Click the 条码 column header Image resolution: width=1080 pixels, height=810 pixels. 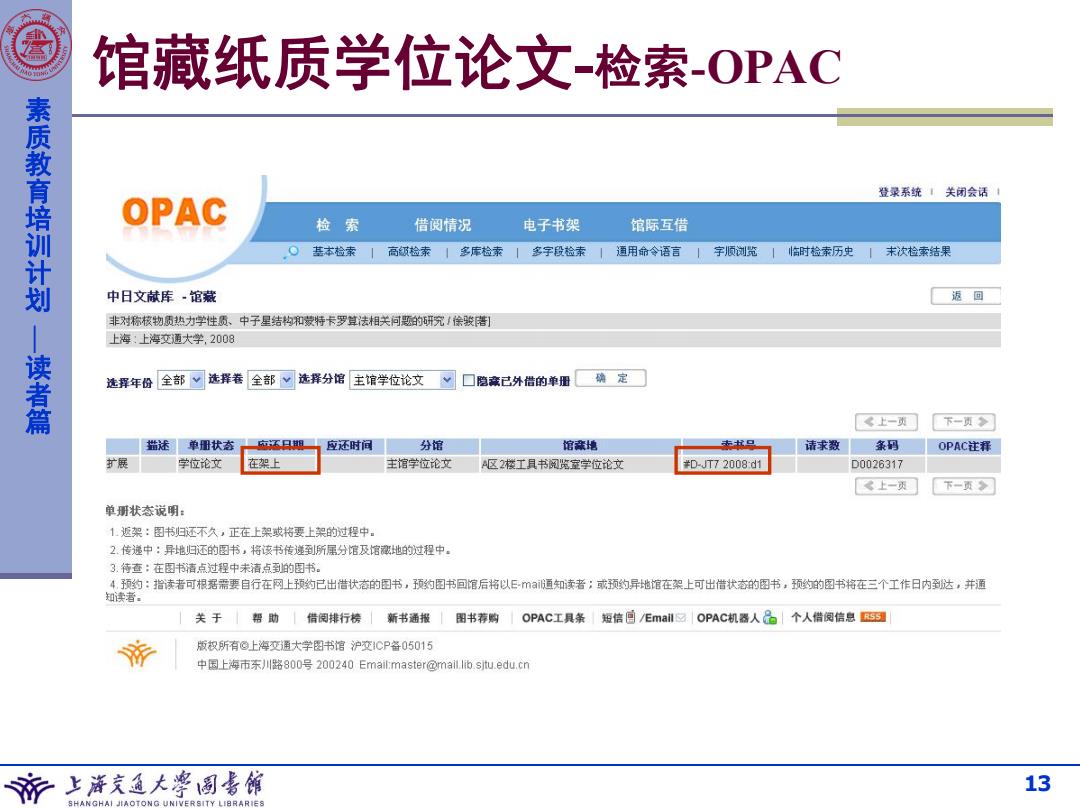(x=887, y=446)
